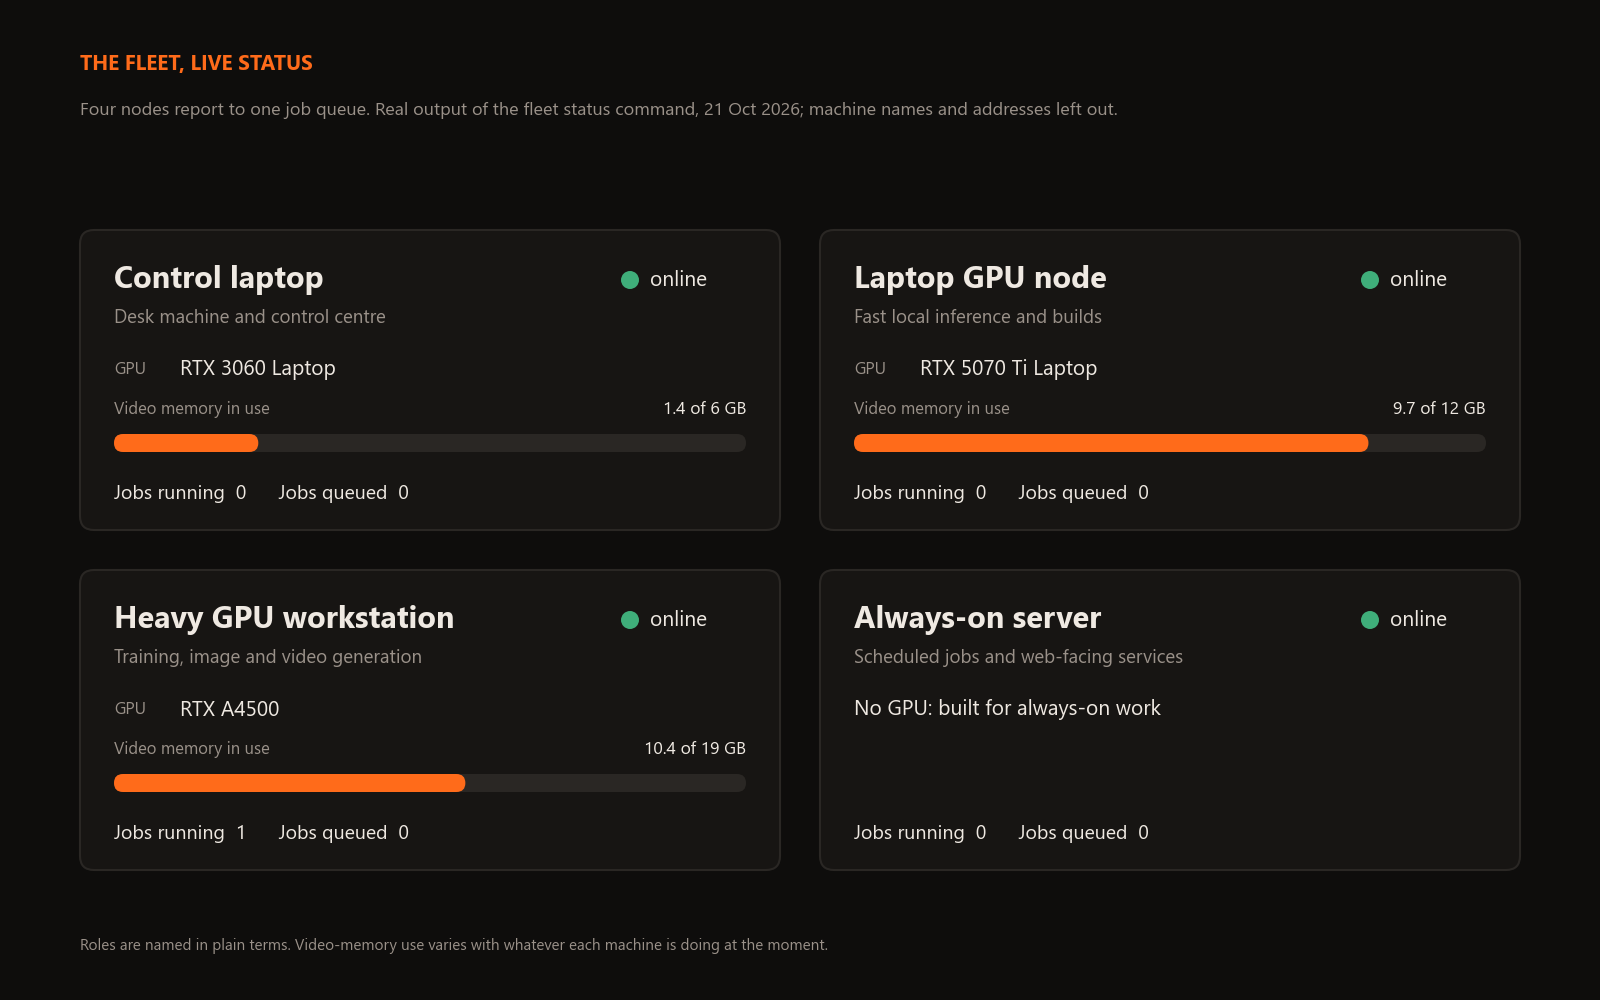Click Jobs queued on Always-on server
This screenshot has width=1600, height=1000.
[1084, 833]
